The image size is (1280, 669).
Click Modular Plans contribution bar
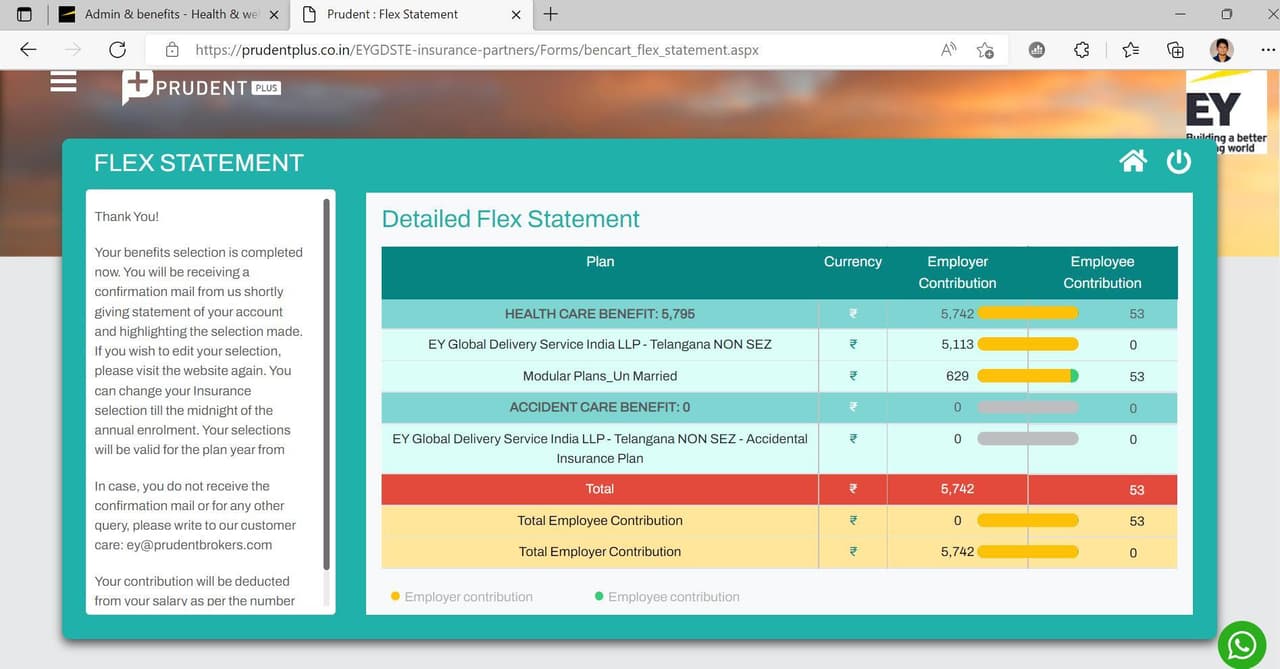pyautogui.click(x=1028, y=376)
